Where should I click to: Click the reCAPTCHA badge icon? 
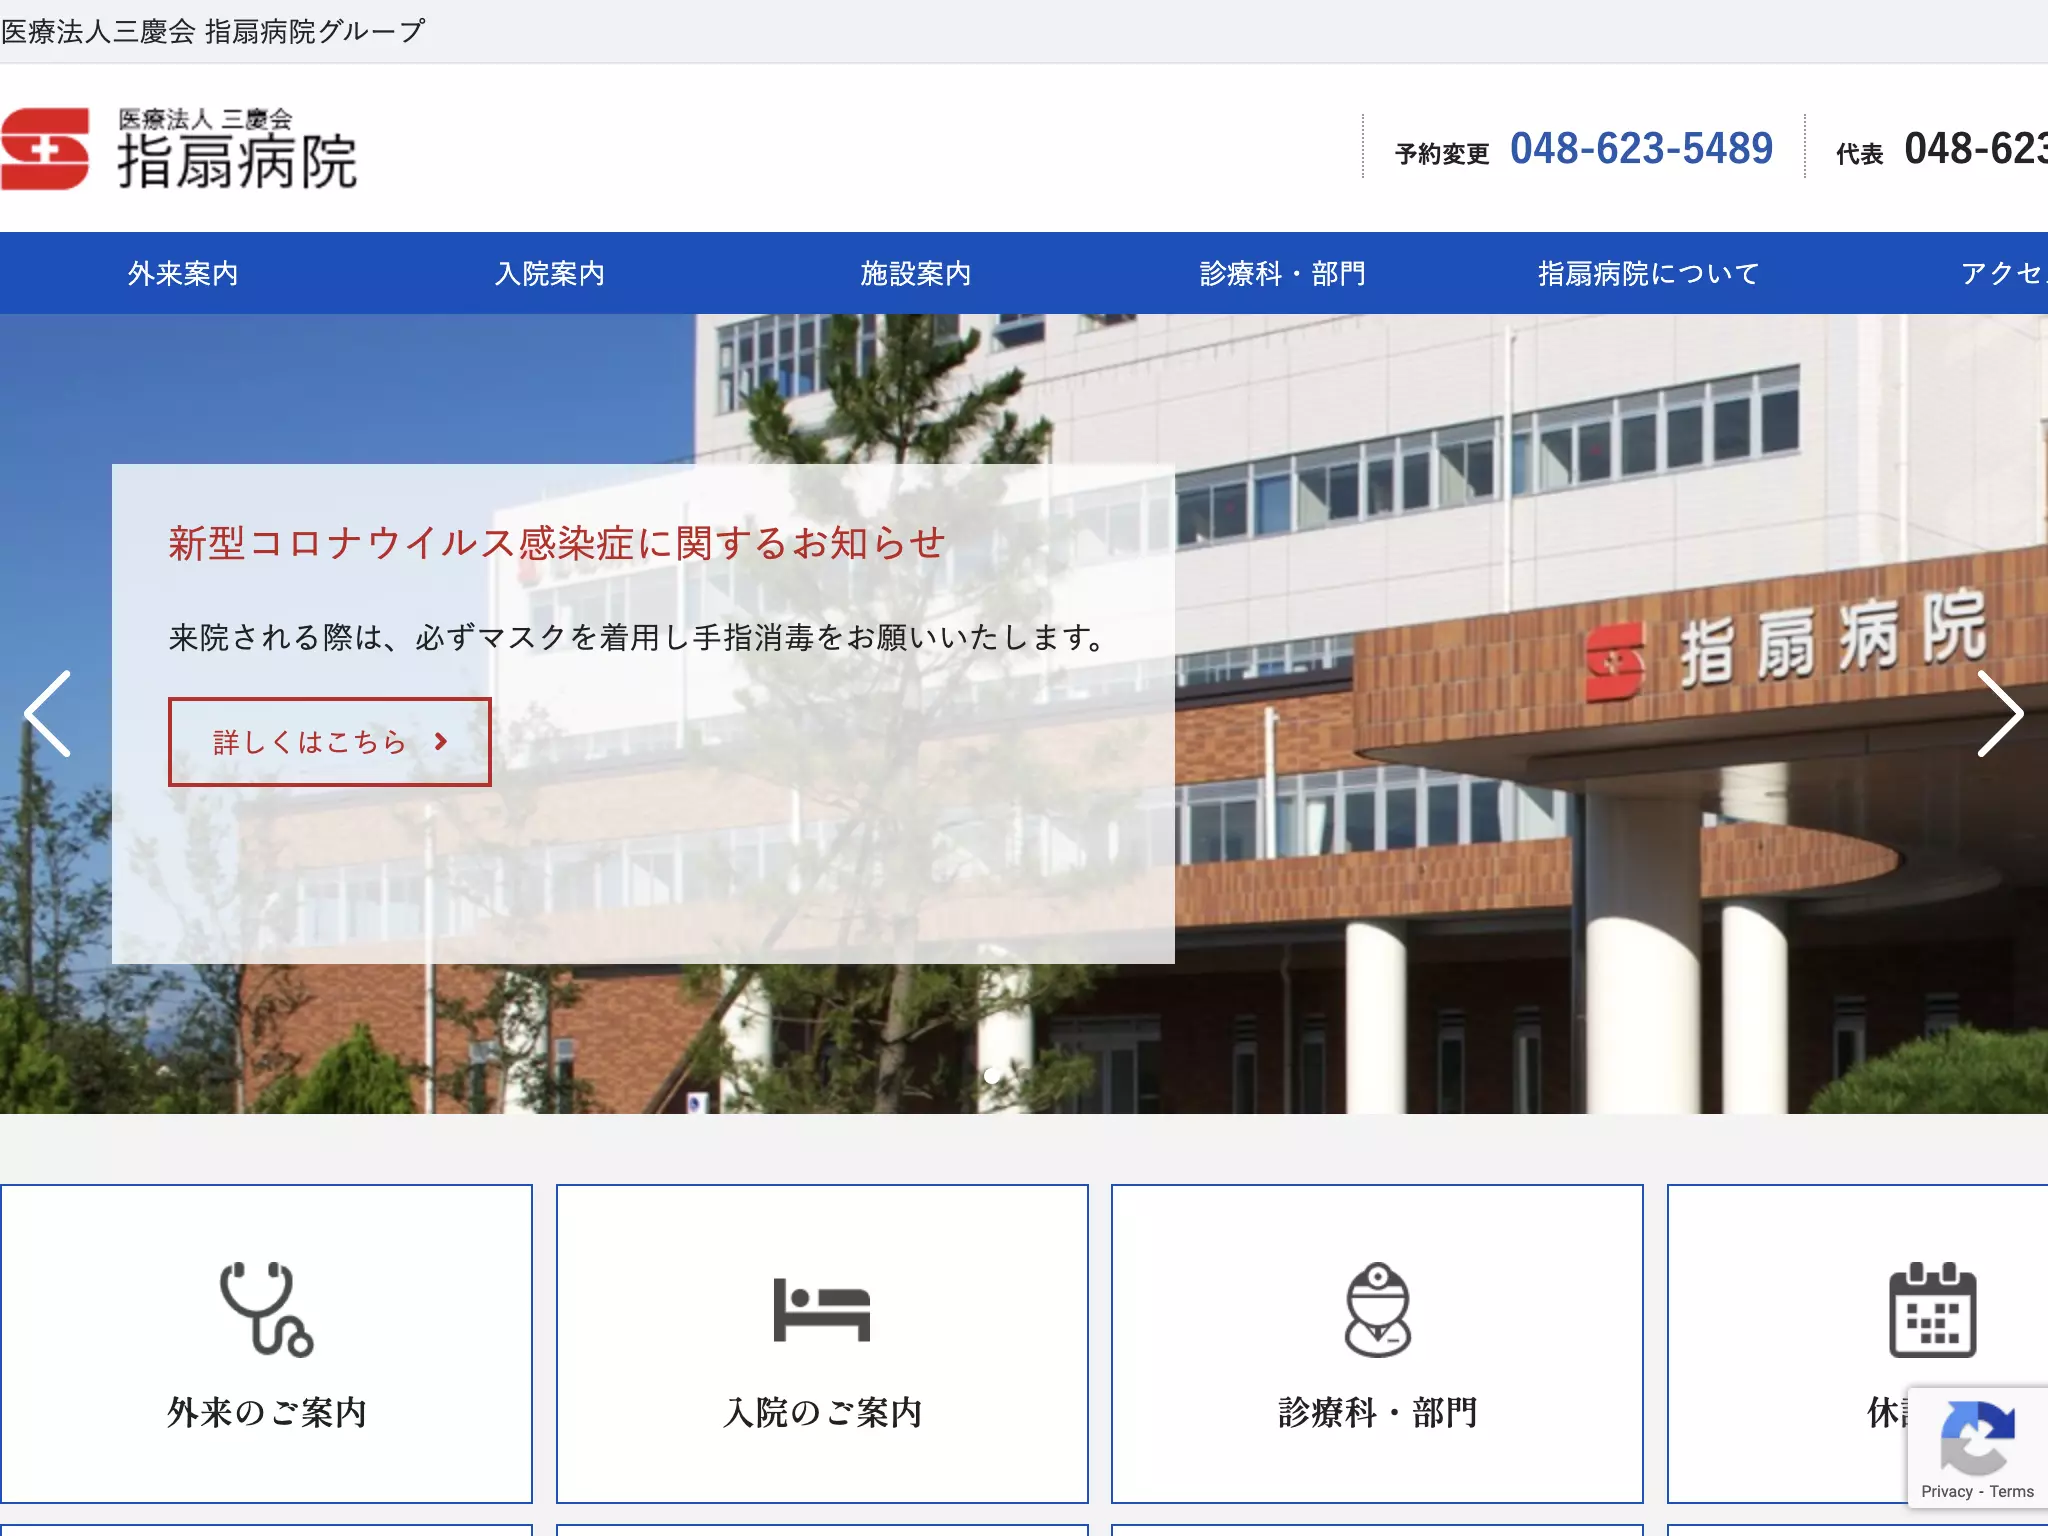[x=1977, y=1438]
